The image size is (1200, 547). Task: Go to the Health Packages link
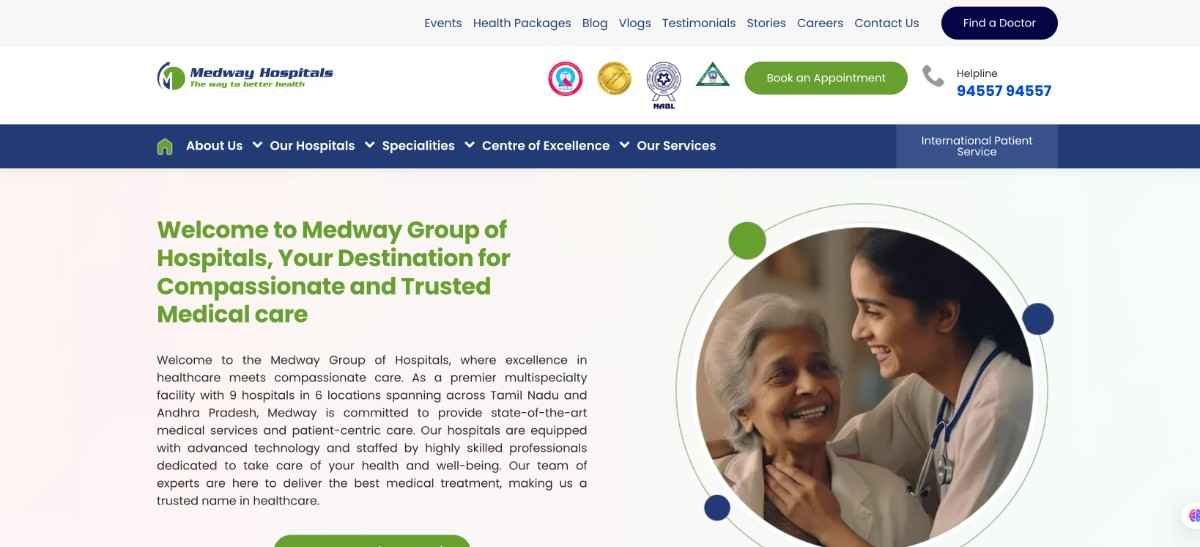pyautogui.click(x=522, y=23)
